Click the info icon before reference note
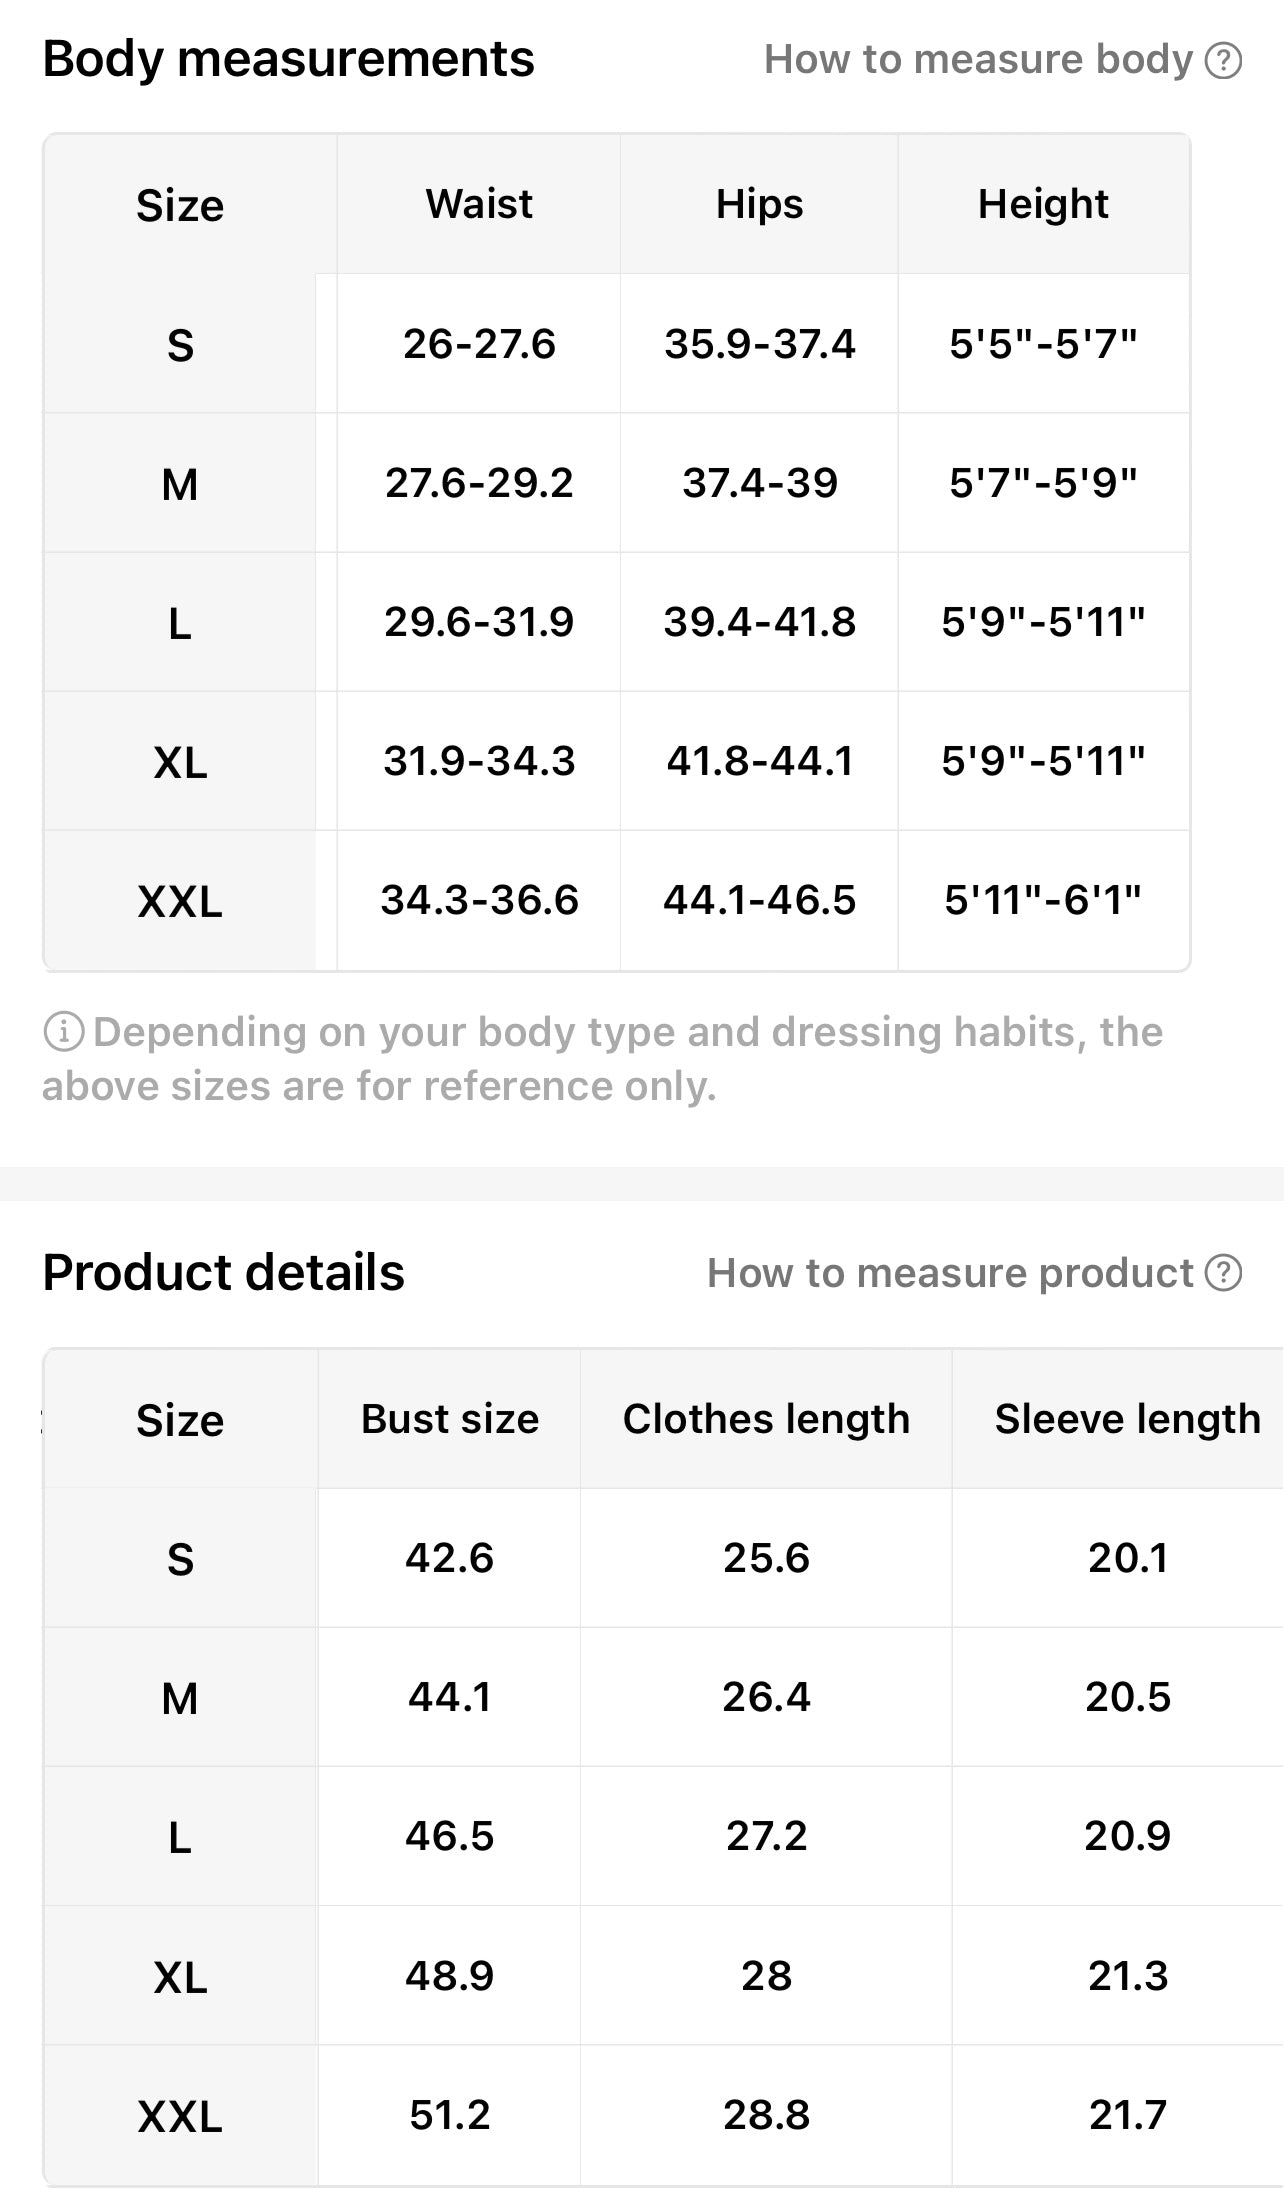The width and height of the screenshot is (1284, 2194). (x=64, y=1032)
